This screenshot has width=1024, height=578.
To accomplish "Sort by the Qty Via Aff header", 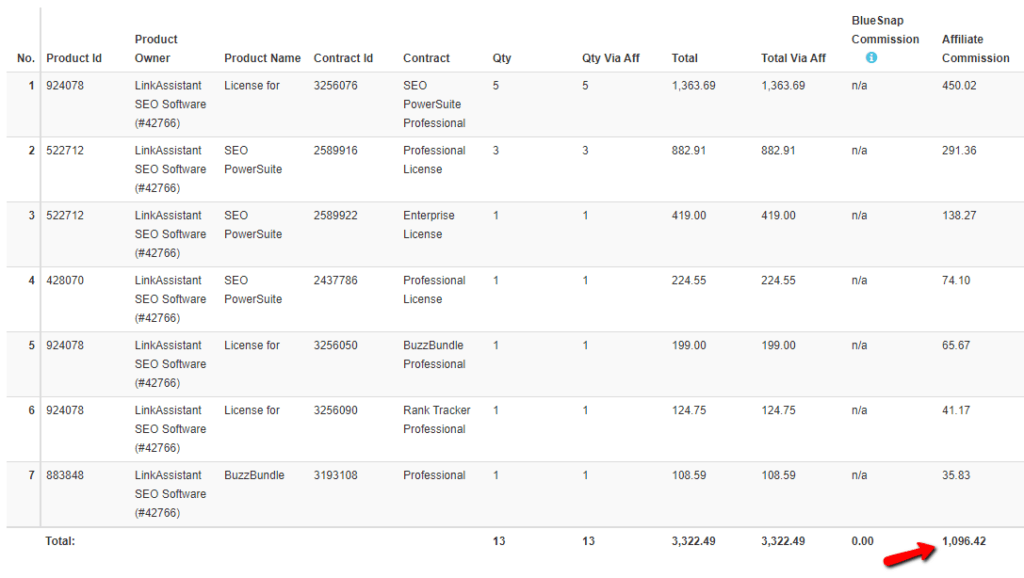I will pos(610,58).
